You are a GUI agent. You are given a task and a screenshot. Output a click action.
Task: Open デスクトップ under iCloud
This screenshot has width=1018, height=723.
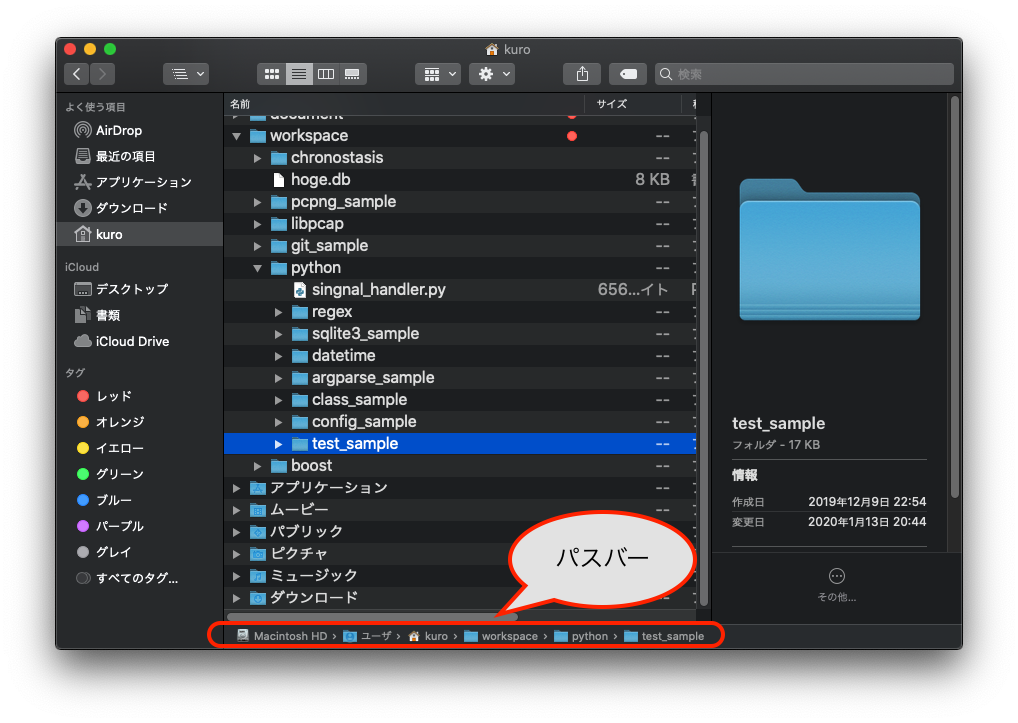[x=139, y=289]
